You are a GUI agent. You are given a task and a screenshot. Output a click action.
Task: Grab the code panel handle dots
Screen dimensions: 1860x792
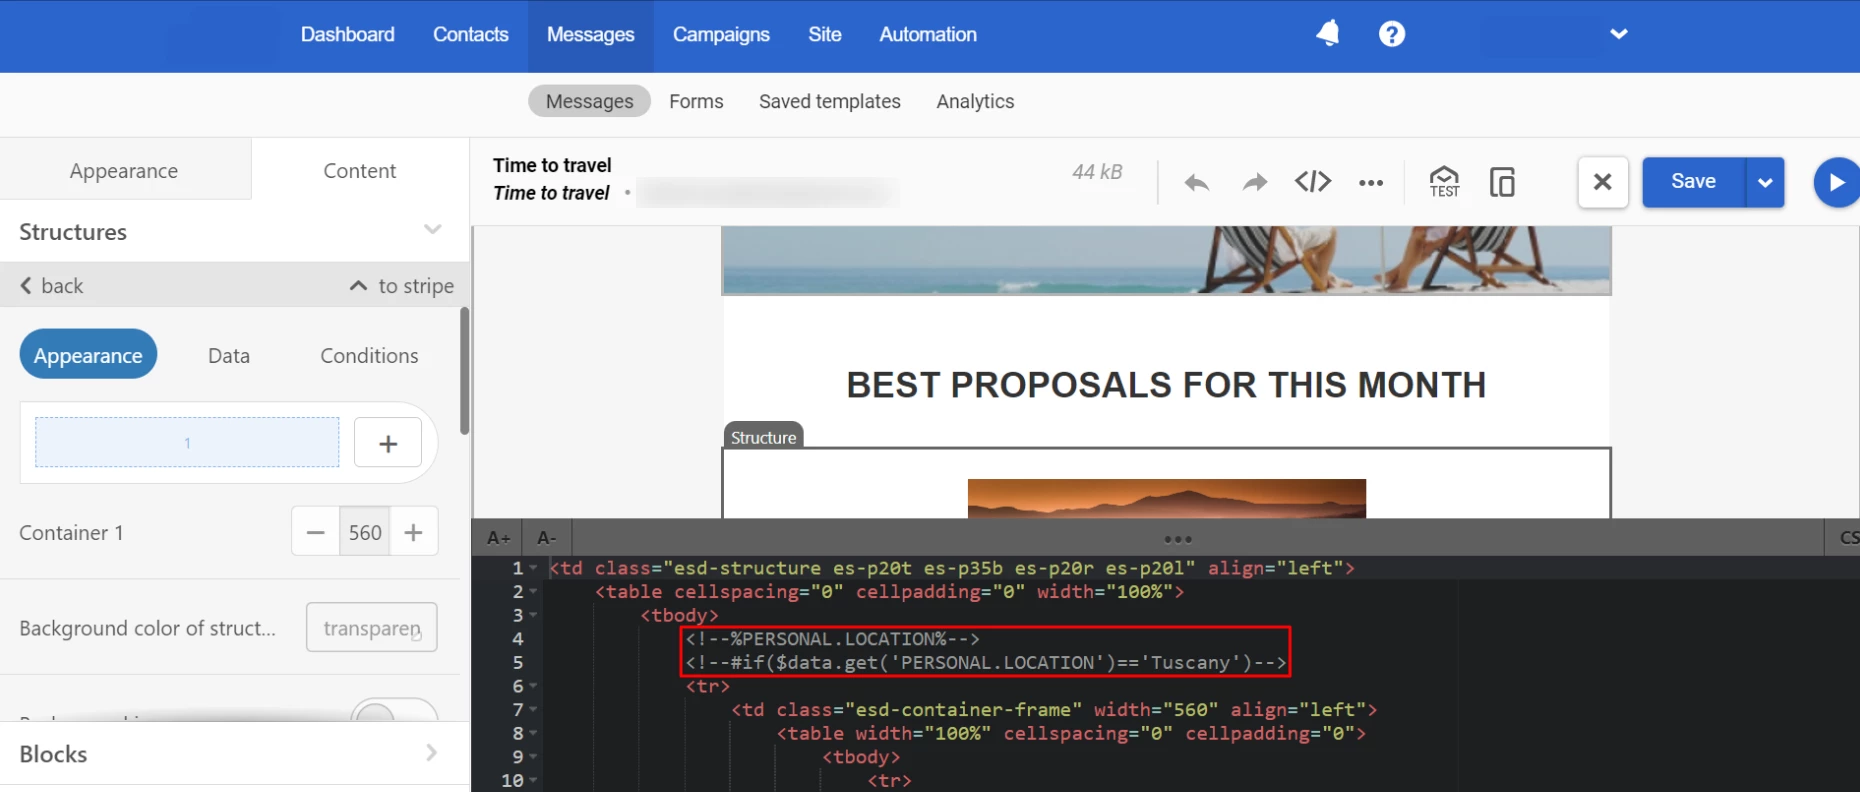1178,539
